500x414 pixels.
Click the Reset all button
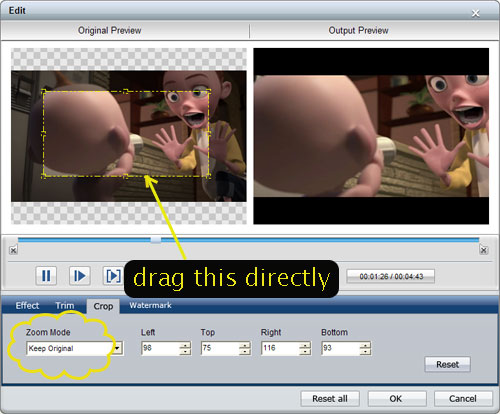330,399
